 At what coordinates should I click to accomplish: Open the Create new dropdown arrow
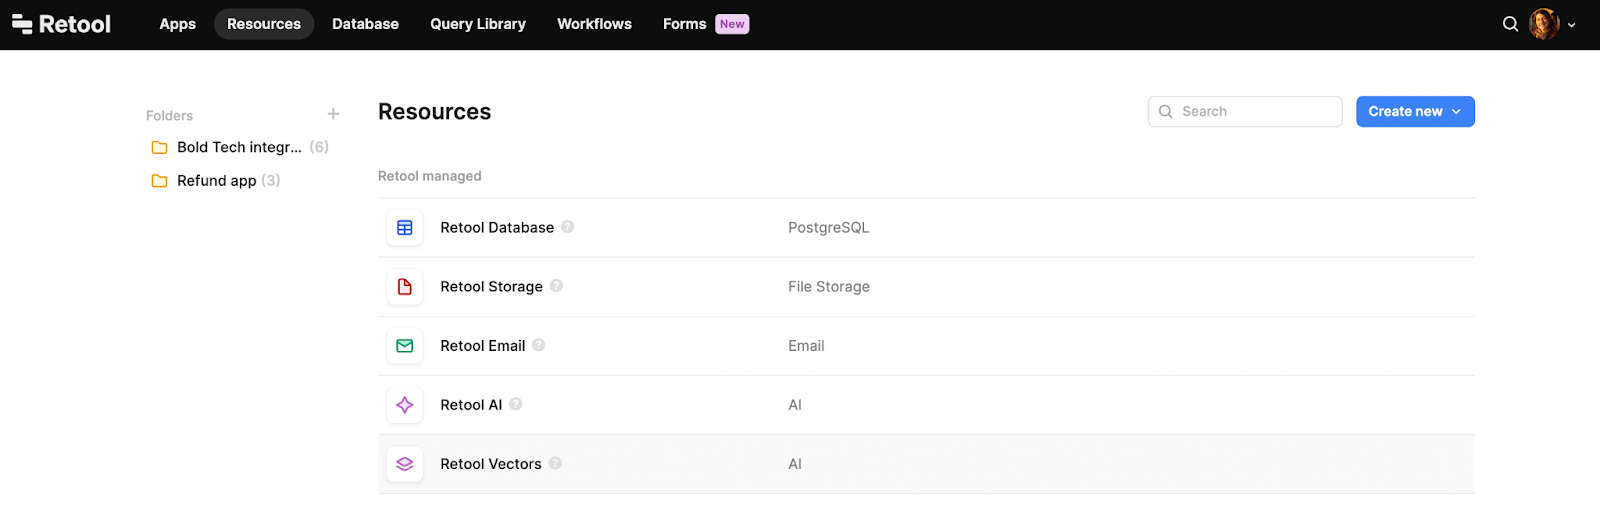(1457, 112)
